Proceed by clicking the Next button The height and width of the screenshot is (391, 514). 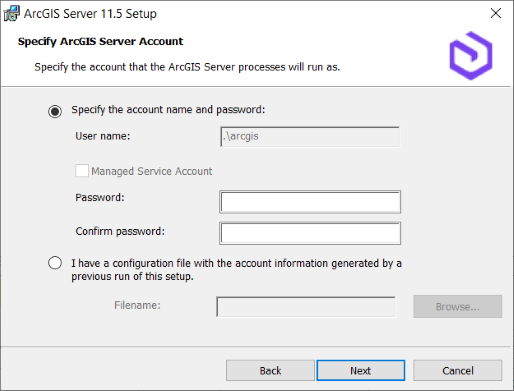point(361,370)
